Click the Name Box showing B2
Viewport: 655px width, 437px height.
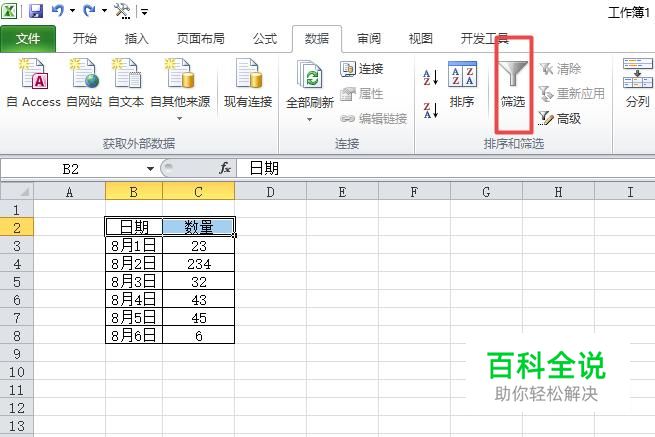[x=71, y=169]
